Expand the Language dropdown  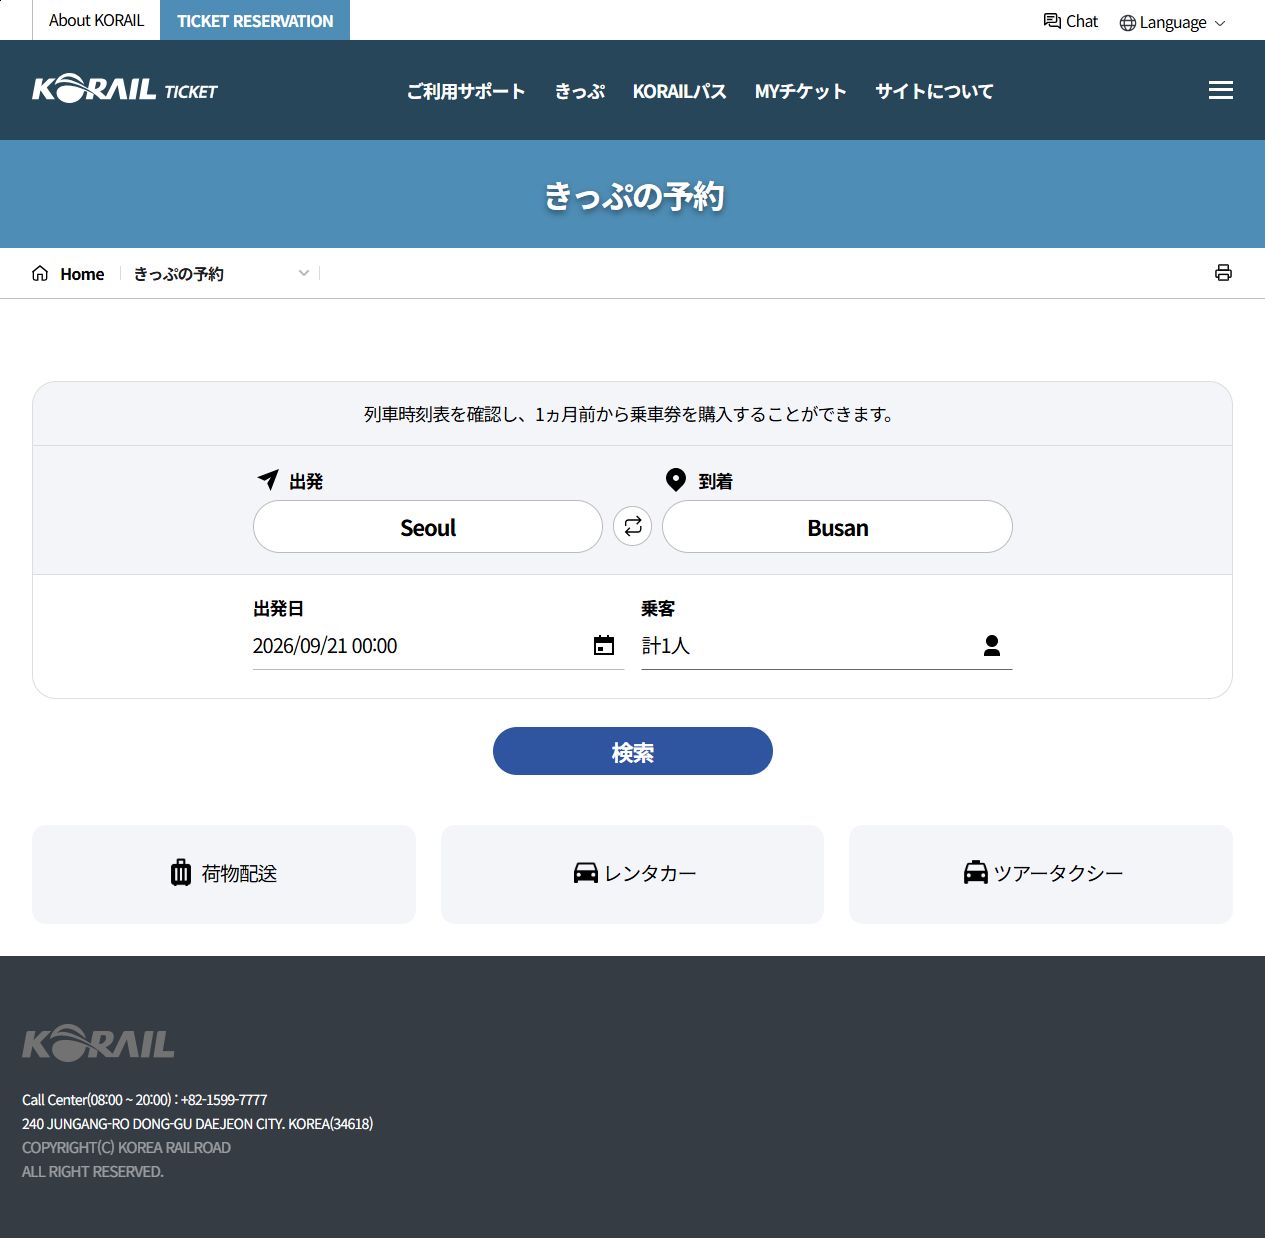tap(1172, 23)
